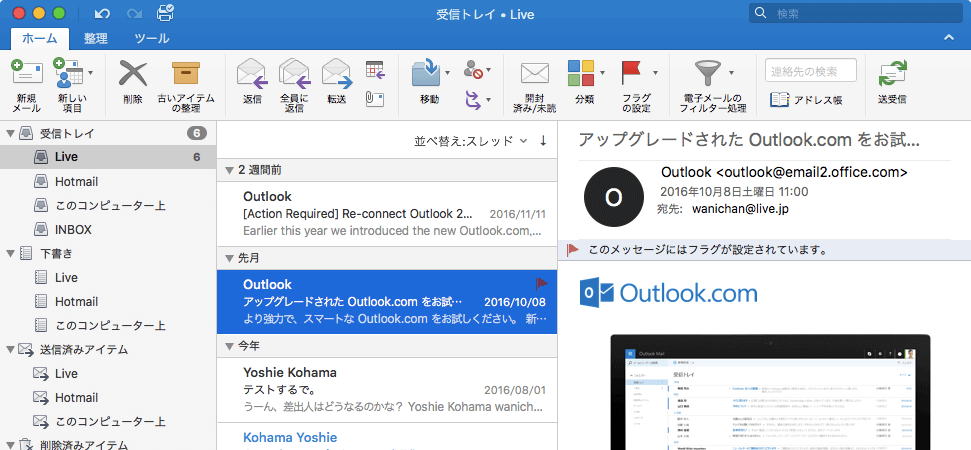Forward the message with 転送 icon
The height and width of the screenshot is (450, 971).
click(x=337, y=74)
